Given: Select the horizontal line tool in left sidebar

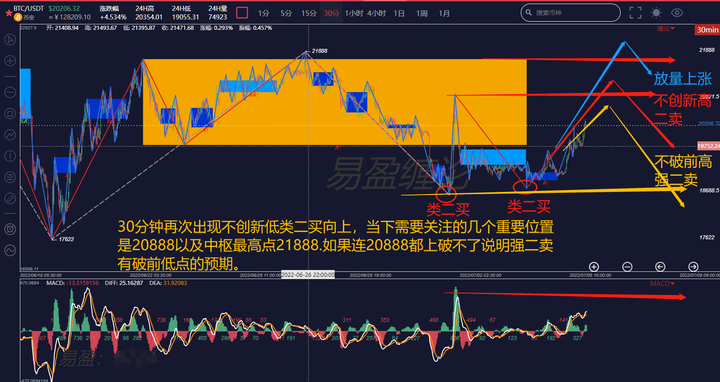Looking at the screenshot, I should (10, 92).
